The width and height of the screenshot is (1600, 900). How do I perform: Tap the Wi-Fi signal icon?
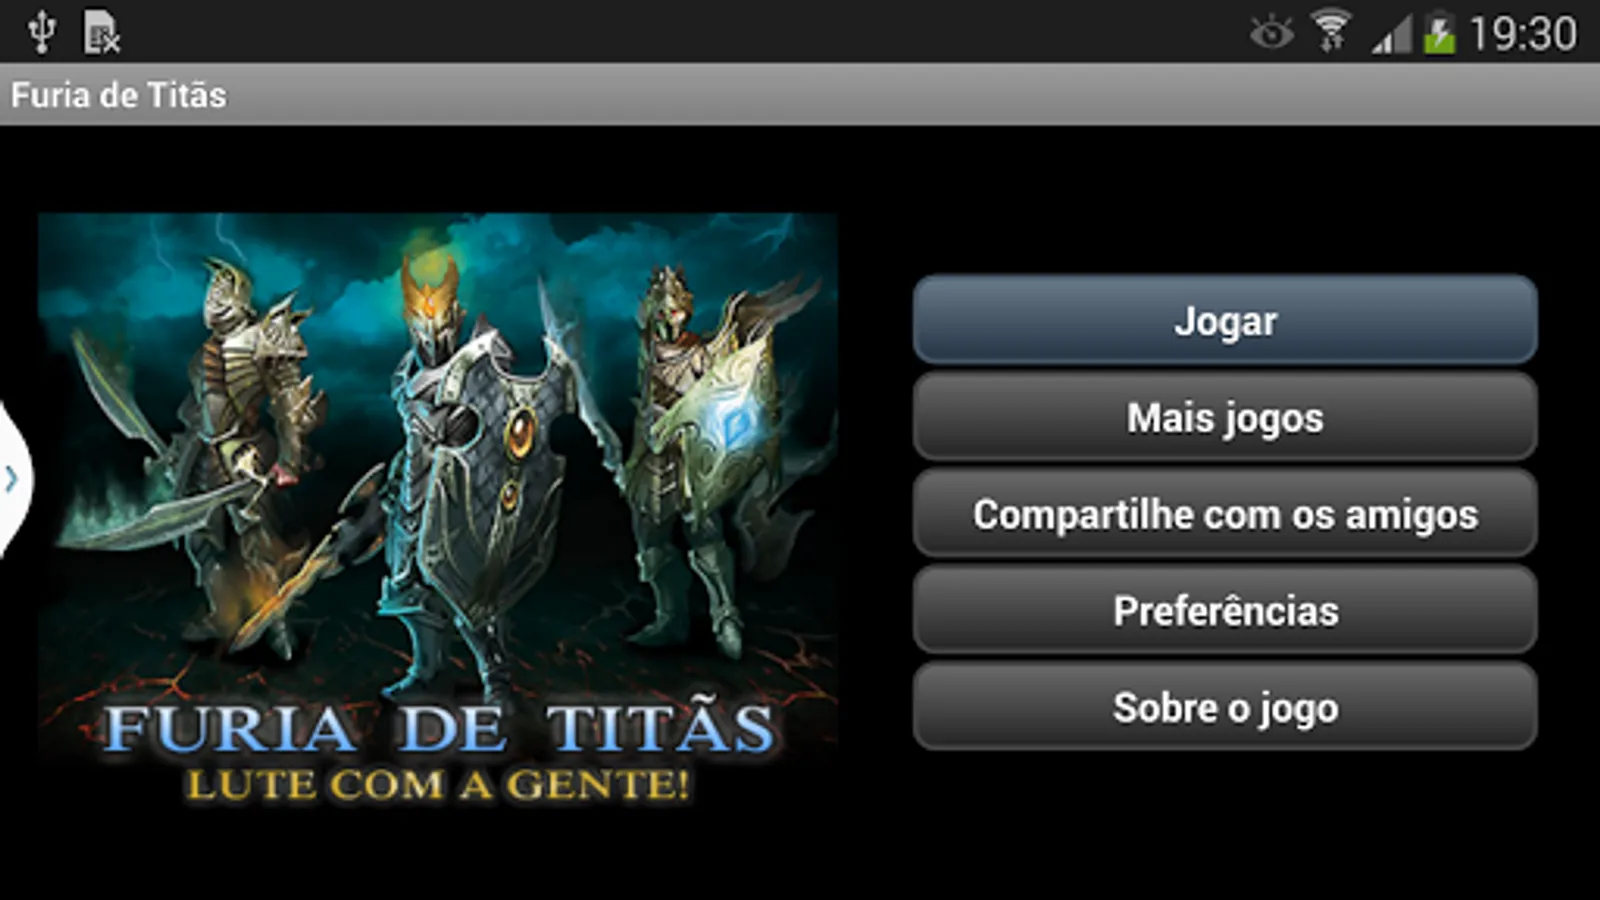(1331, 31)
